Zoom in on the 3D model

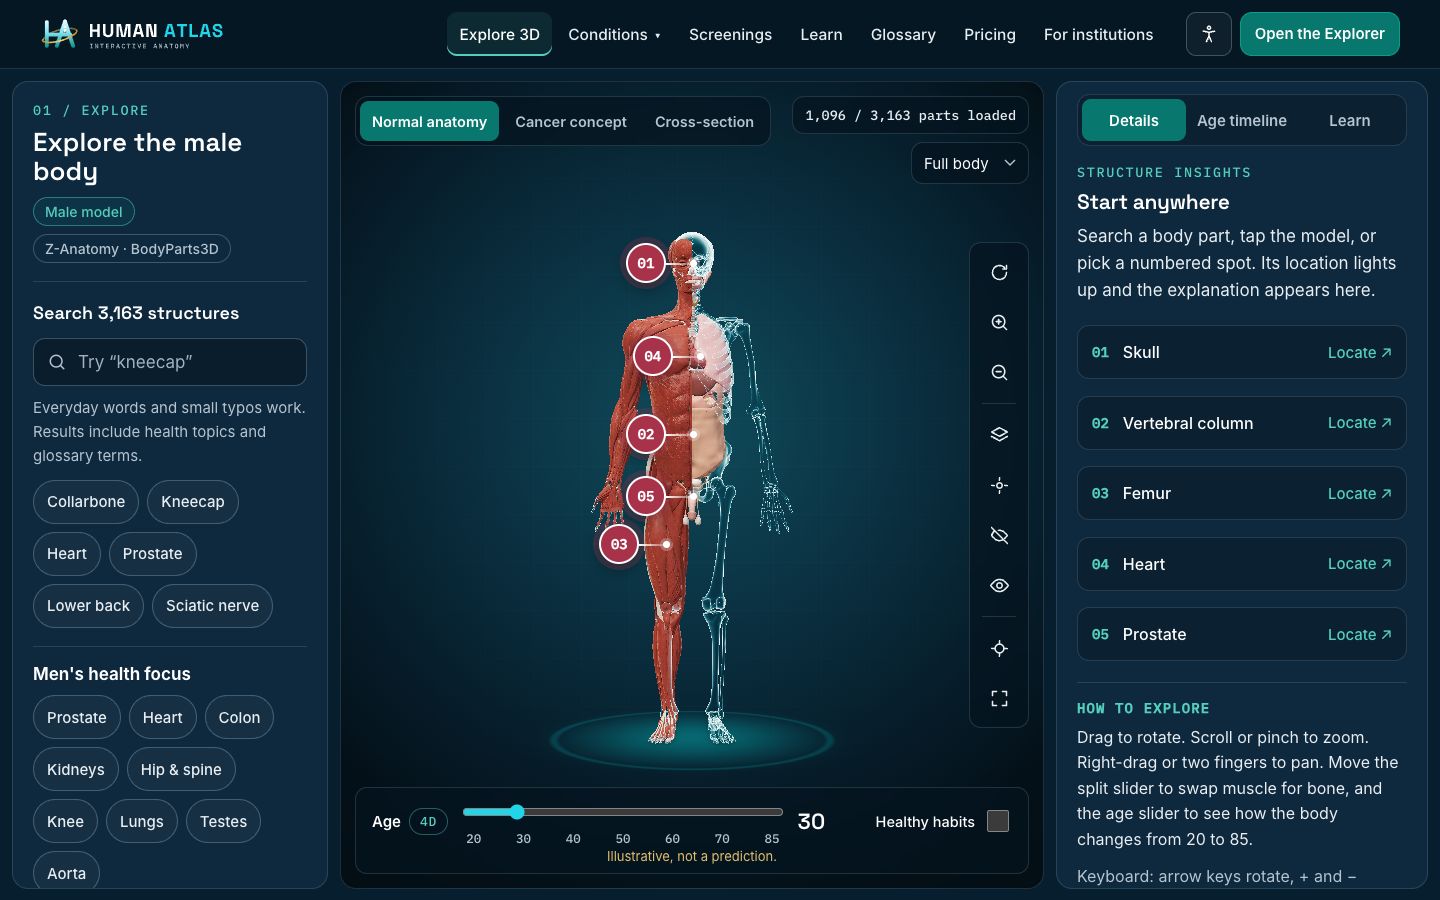999,322
